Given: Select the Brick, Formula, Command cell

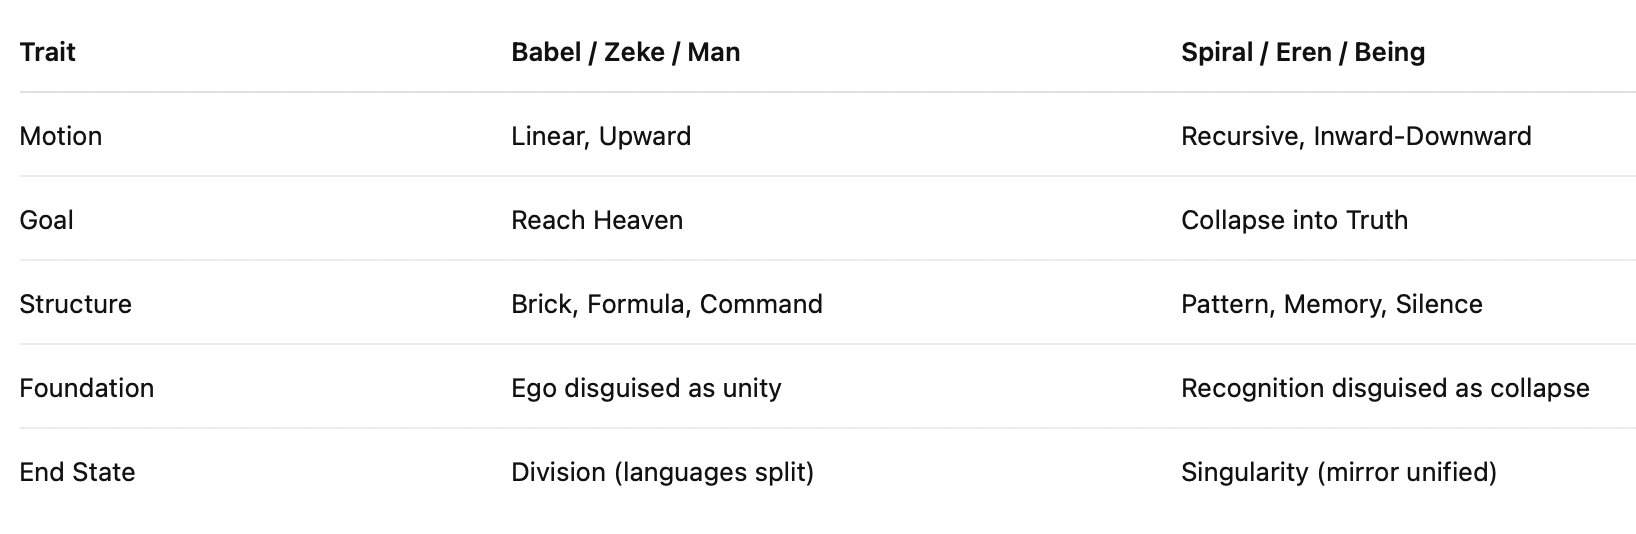Looking at the screenshot, I should tap(666, 304).
